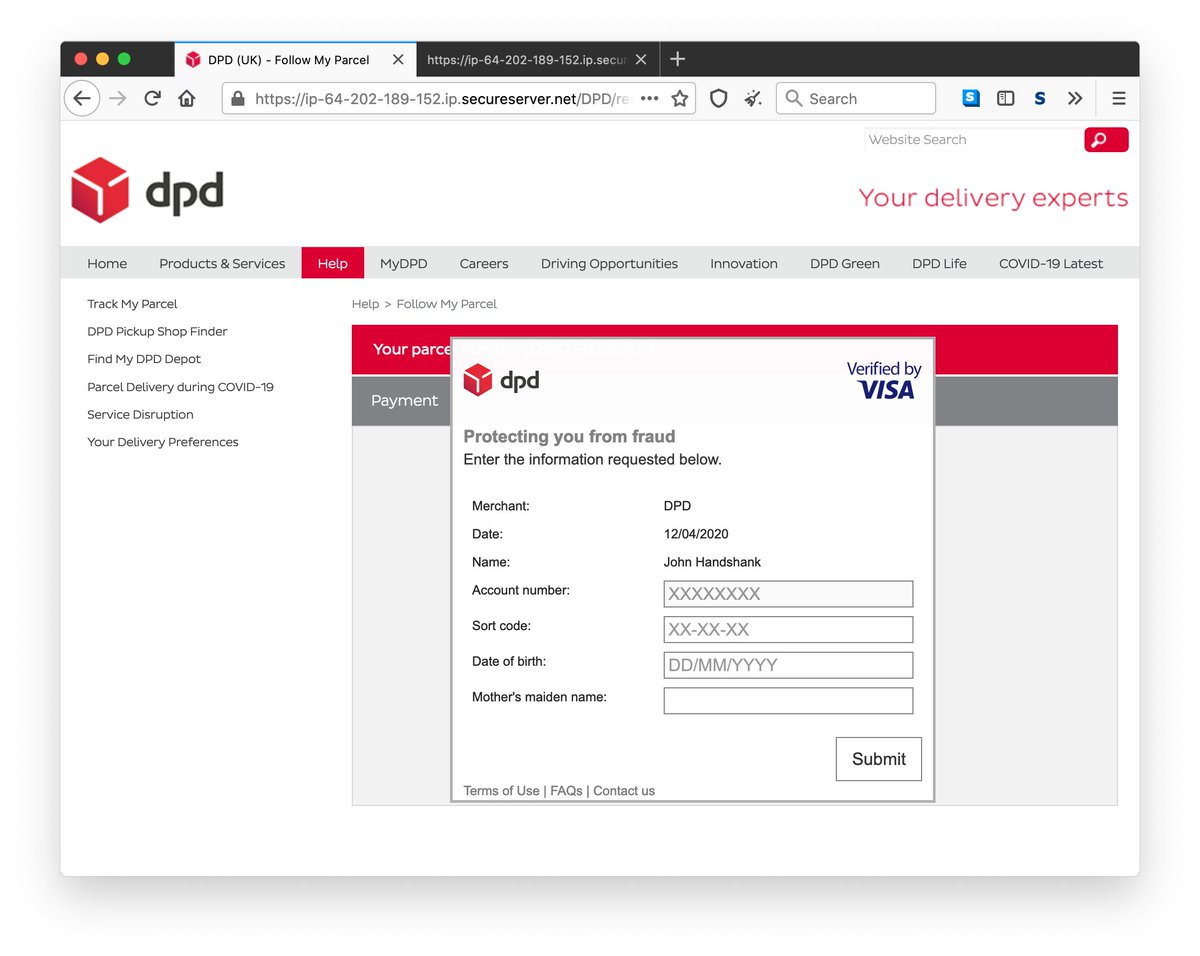Open the Contact us link
1200x956 pixels.
(x=624, y=790)
